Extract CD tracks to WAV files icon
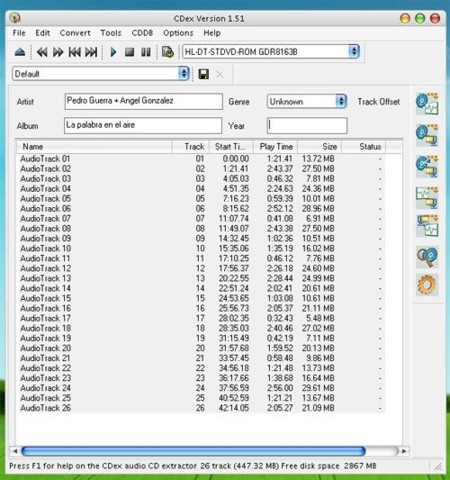Image resolution: width=450 pixels, height=480 pixels. (427, 104)
